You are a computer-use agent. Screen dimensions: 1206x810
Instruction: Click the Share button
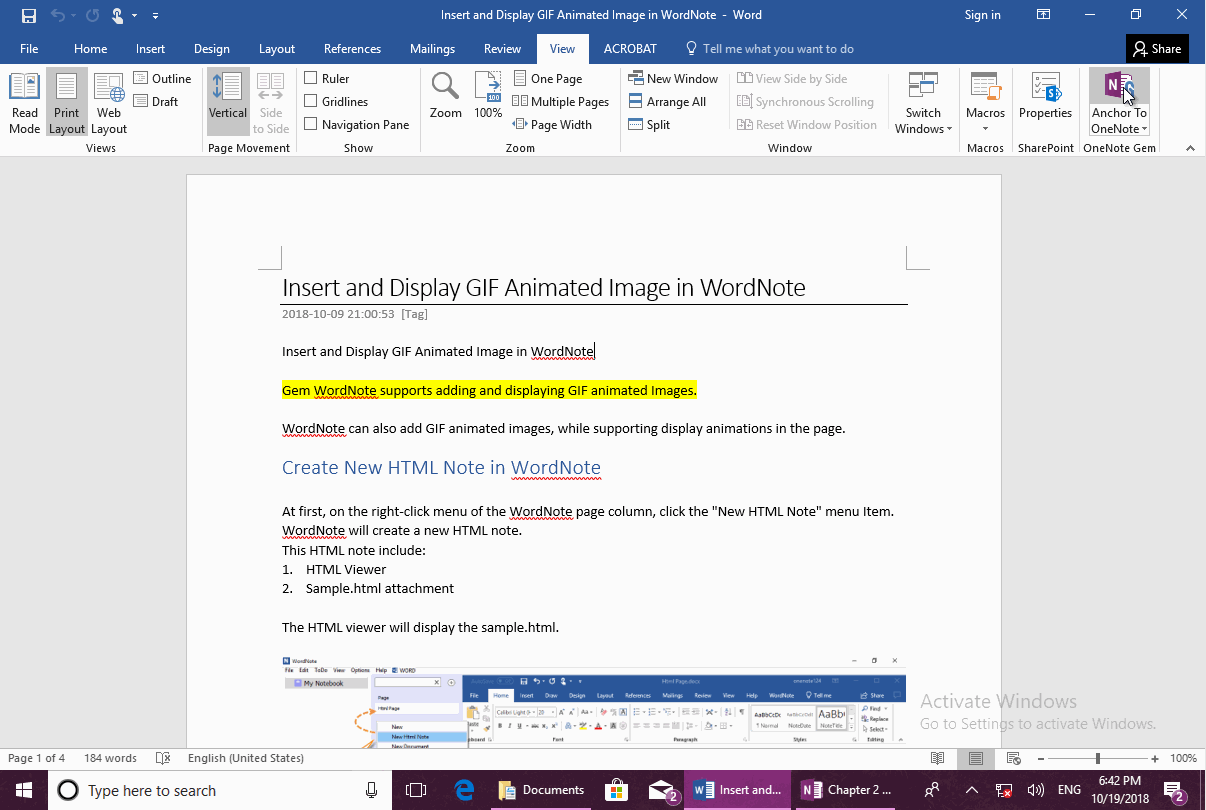click(1157, 49)
